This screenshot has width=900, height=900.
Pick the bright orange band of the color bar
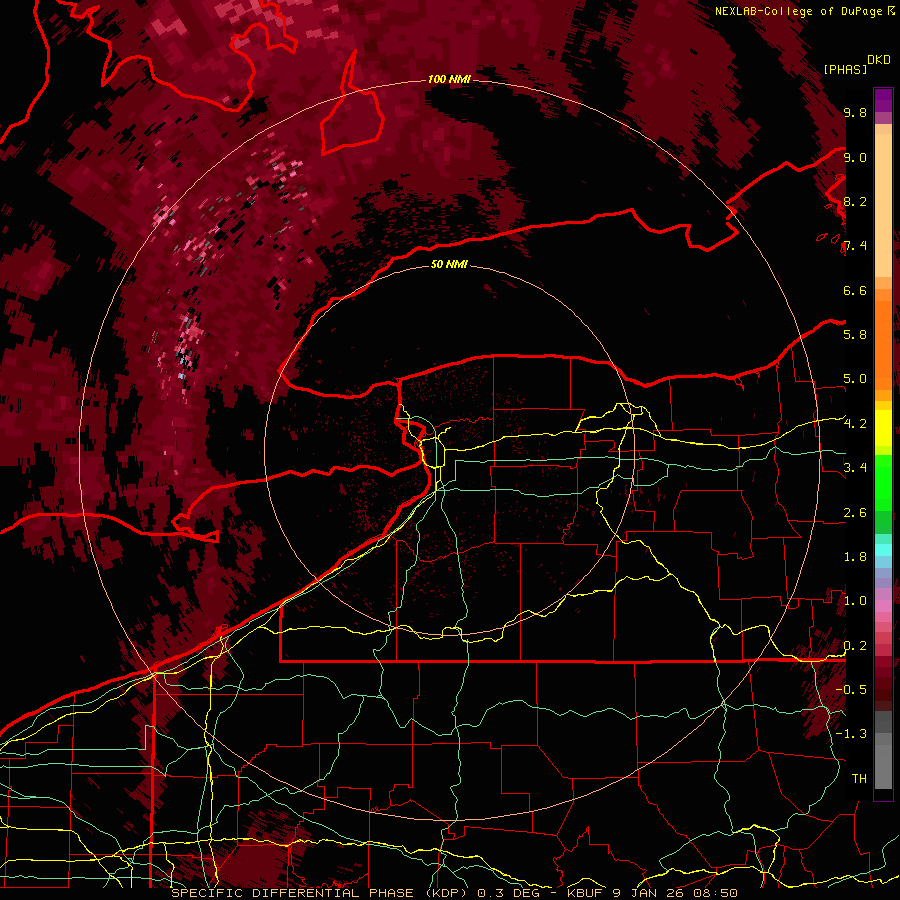click(x=883, y=346)
